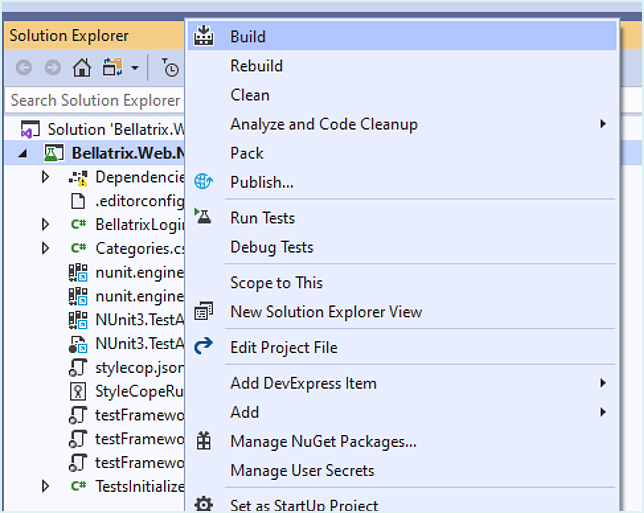
Task: Select the .editorconfig file name
Action: 140,201
